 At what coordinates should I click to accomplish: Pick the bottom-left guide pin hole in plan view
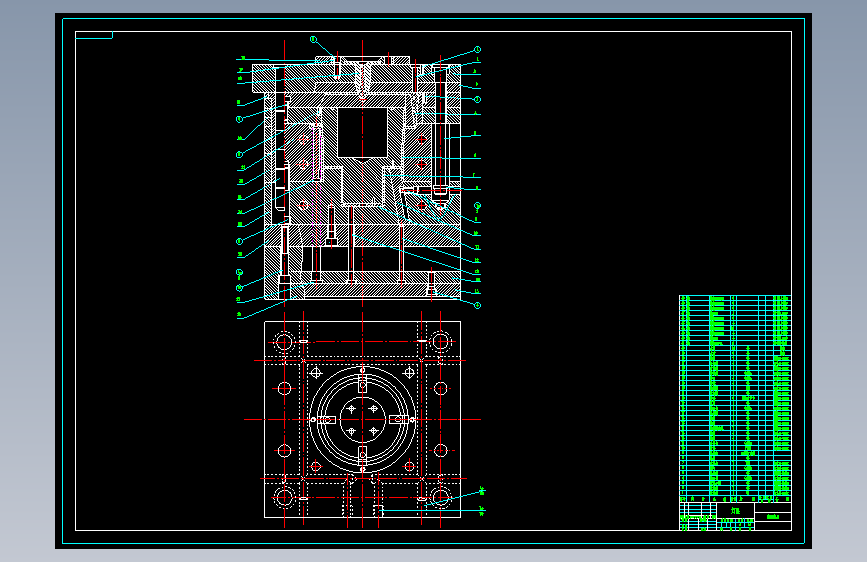click(284, 497)
